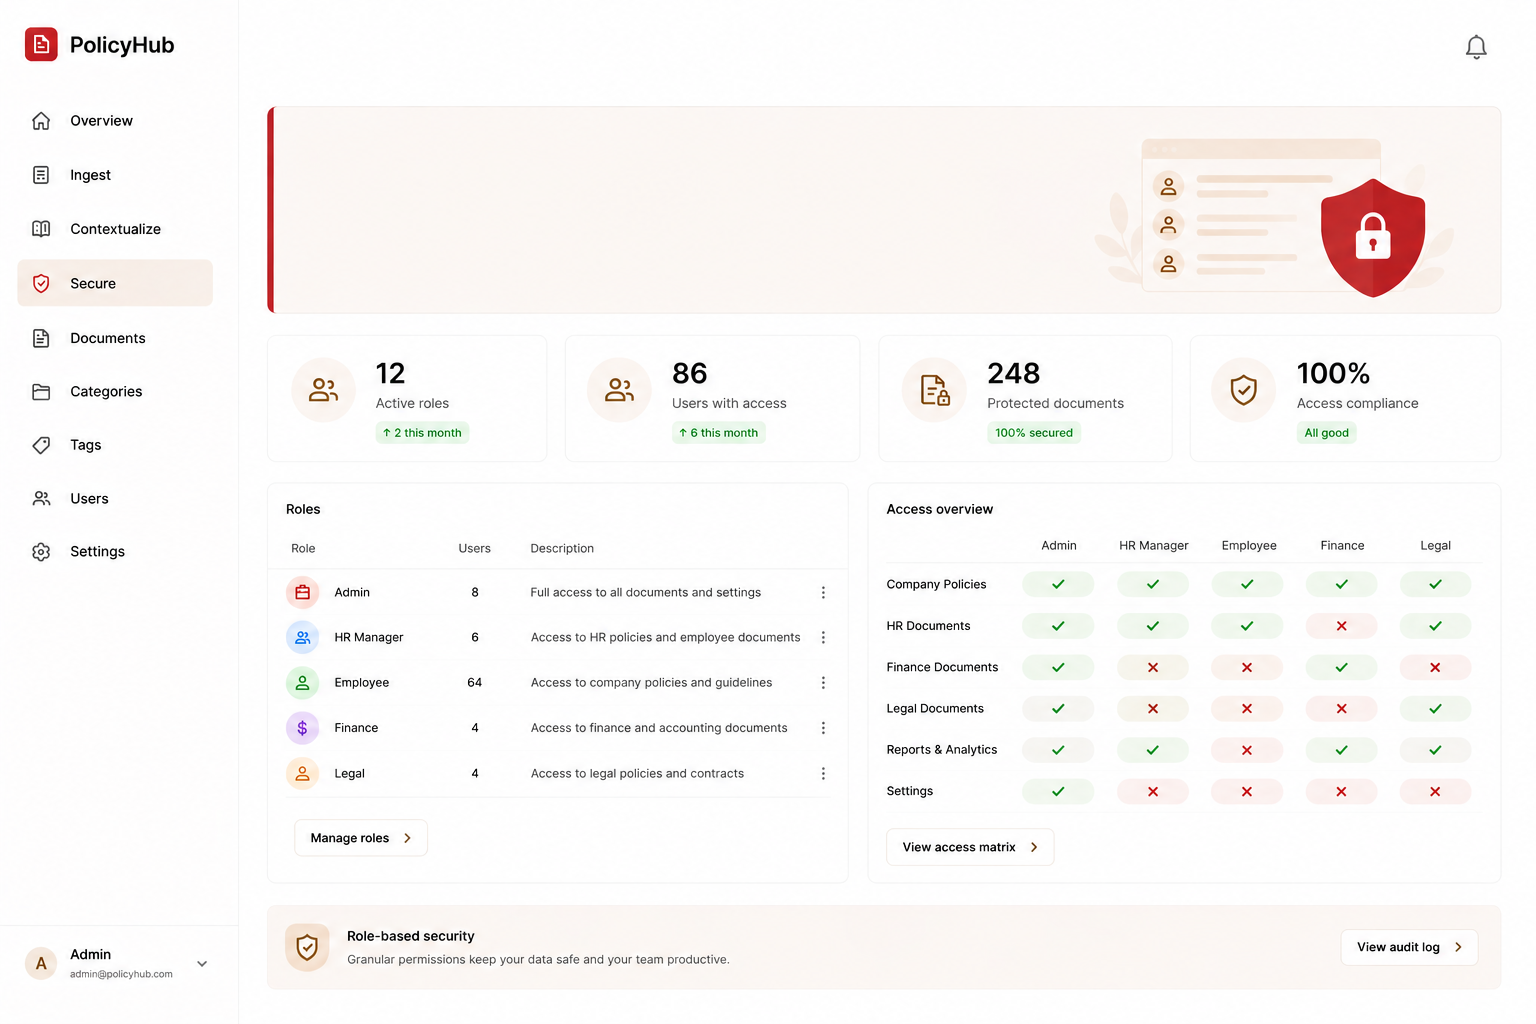Click the Admin role briefcase icon
Image resolution: width=1536 pixels, height=1024 pixels.
(303, 593)
